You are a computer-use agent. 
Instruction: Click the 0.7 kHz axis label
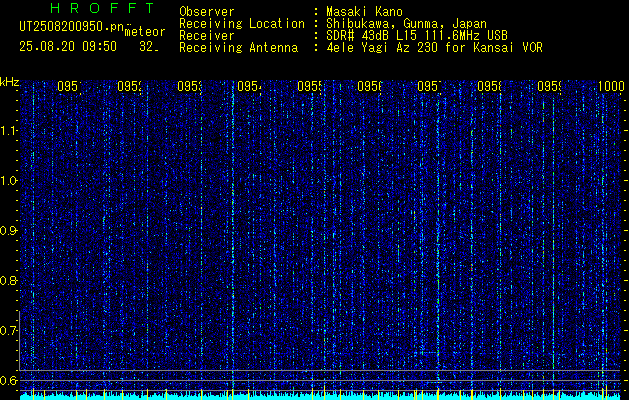pos(8,331)
